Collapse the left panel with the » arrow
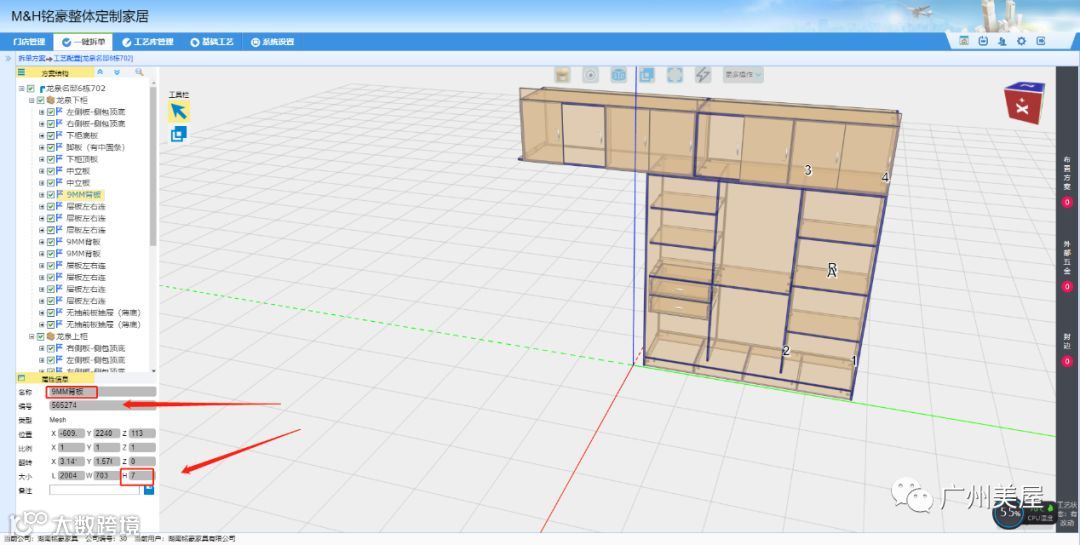1080x545 pixels. [8, 59]
